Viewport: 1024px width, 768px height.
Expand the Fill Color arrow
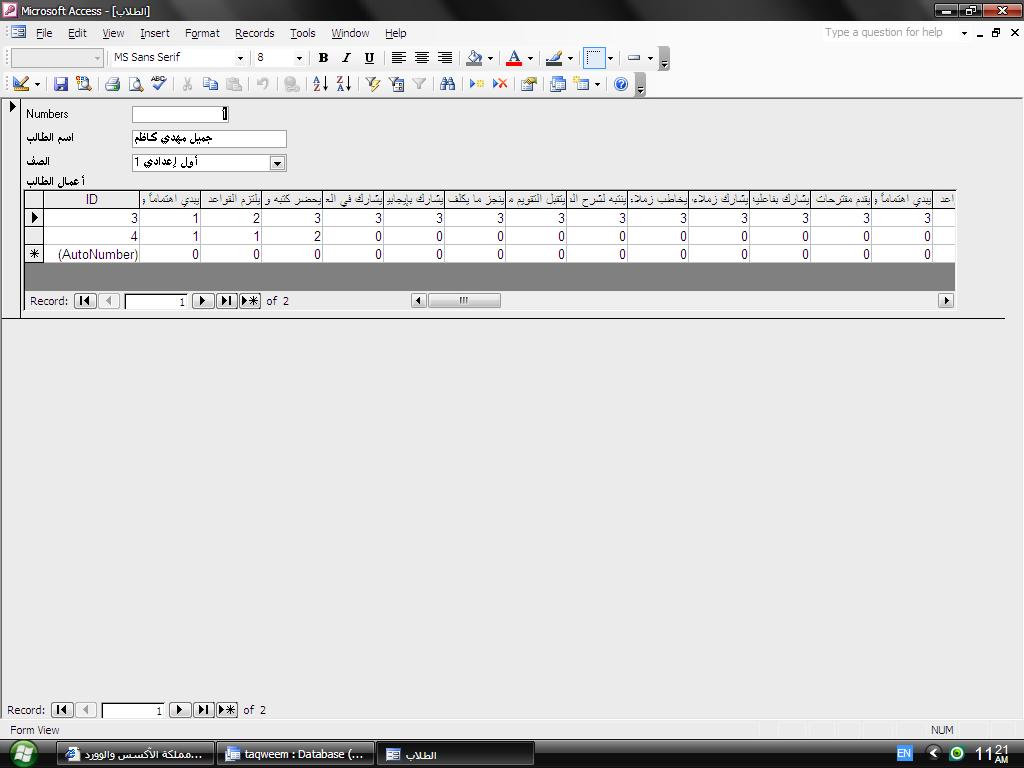(490, 57)
